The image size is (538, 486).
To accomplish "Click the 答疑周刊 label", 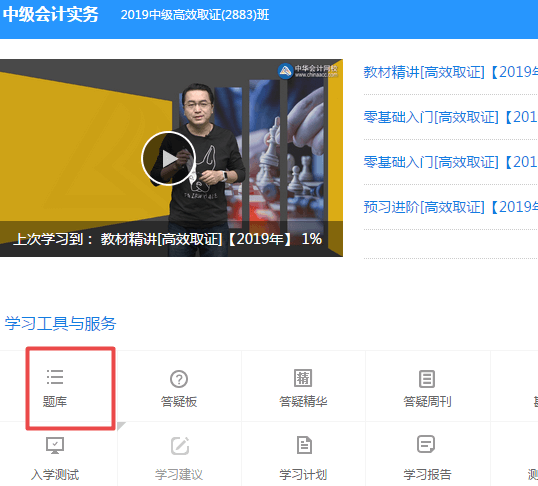I will (x=427, y=401).
